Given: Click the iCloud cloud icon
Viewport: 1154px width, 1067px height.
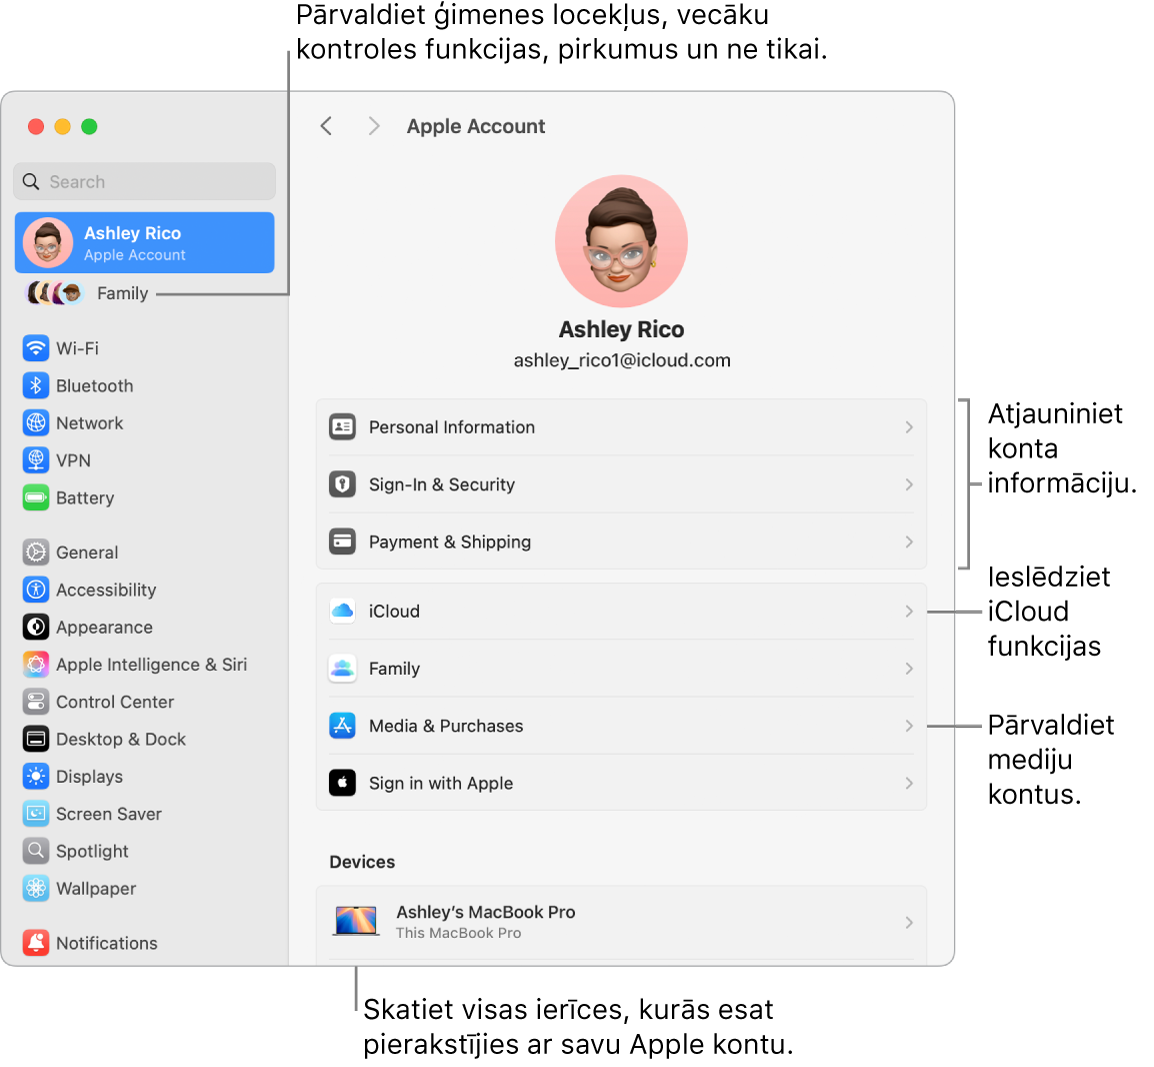Looking at the screenshot, I should click(x=342, y=612).
